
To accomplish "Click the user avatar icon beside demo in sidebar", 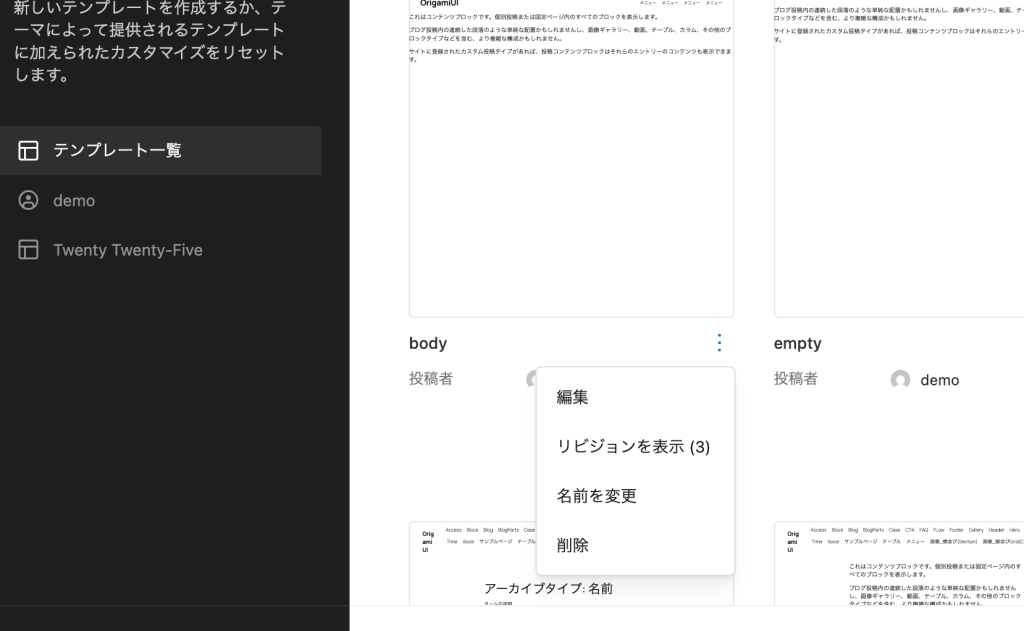I will (x=28, y=201).
